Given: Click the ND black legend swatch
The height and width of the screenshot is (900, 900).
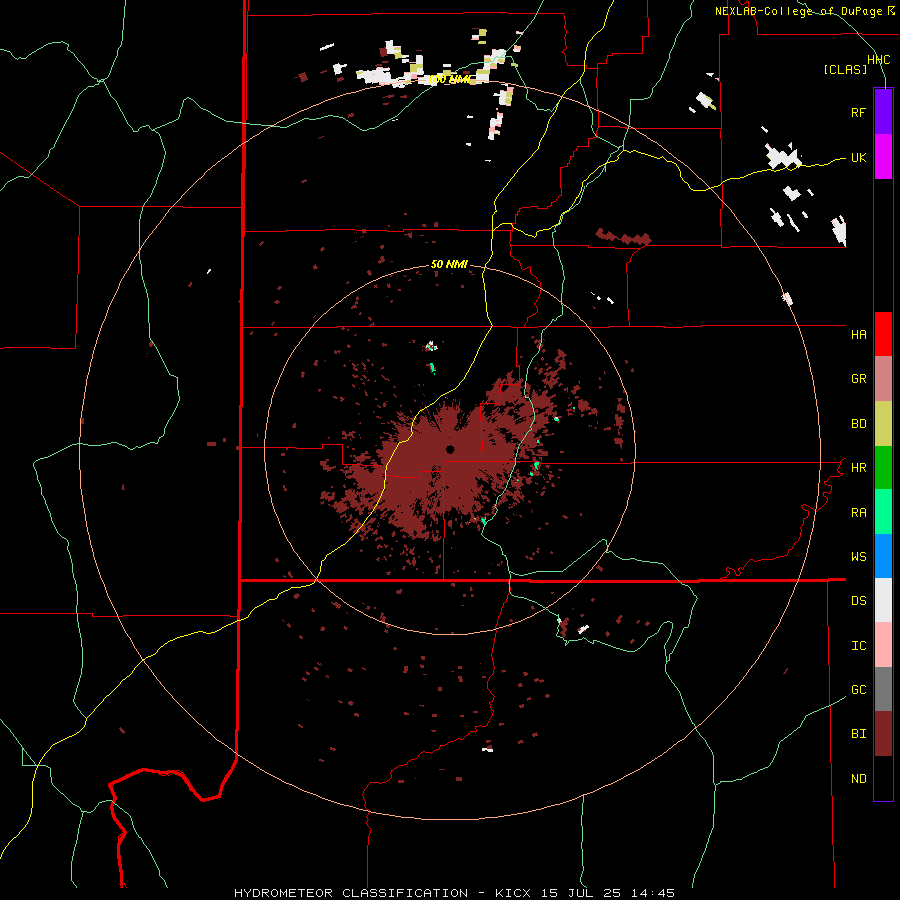Looking at the screenshot, I should click(x=883, y=778).
